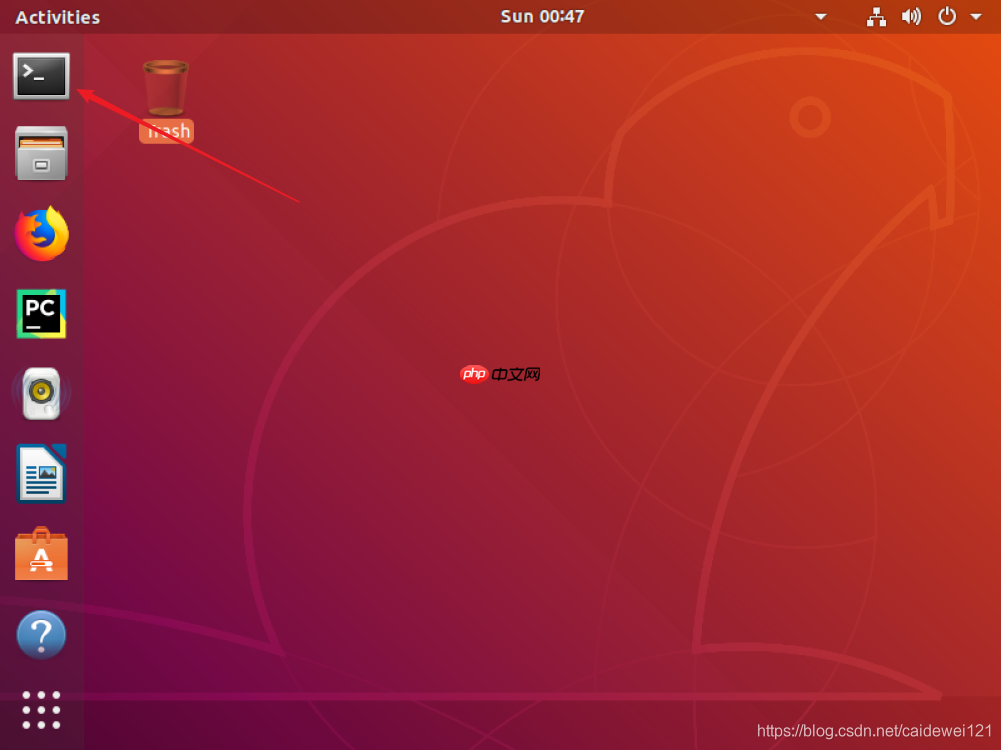Image resolution: width=1001 pixels, height=750 pixels.
Task: Open the input source dropdown arrow
Action: coord(821,17)
